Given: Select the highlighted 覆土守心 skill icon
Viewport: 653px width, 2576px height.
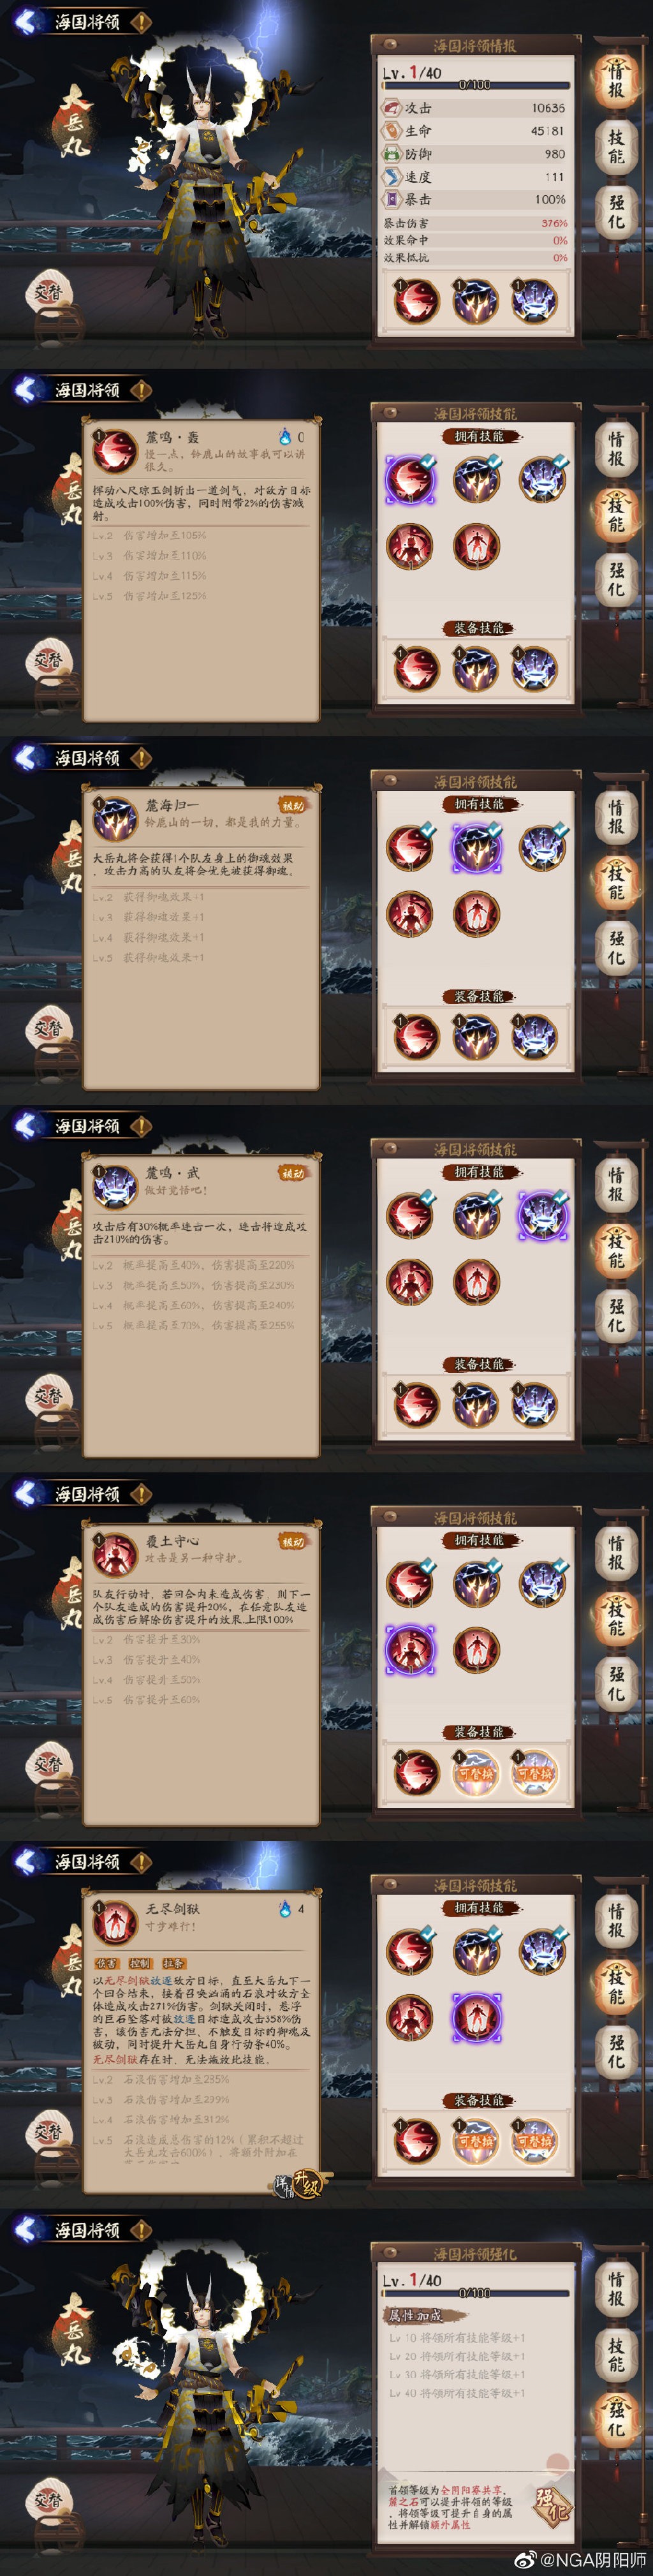Looking at the screenshot, I should pos(410,1649).
